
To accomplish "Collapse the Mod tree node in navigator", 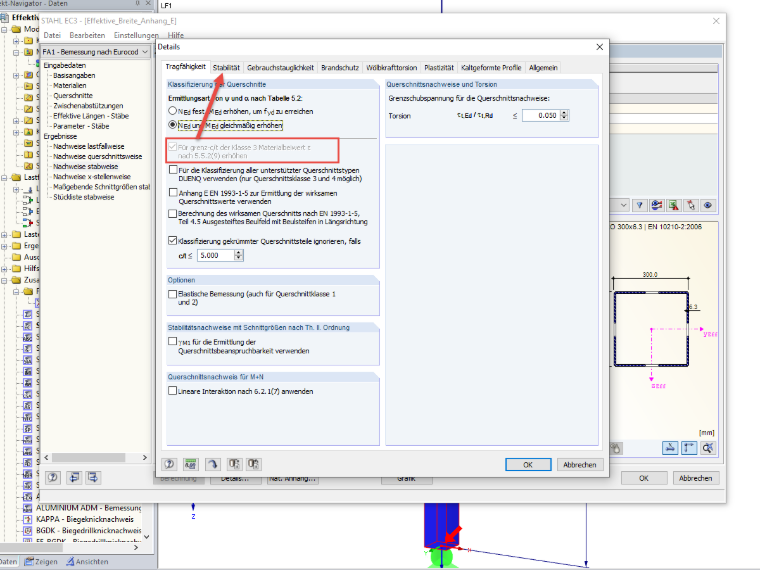I will click(x=4, y=29).
